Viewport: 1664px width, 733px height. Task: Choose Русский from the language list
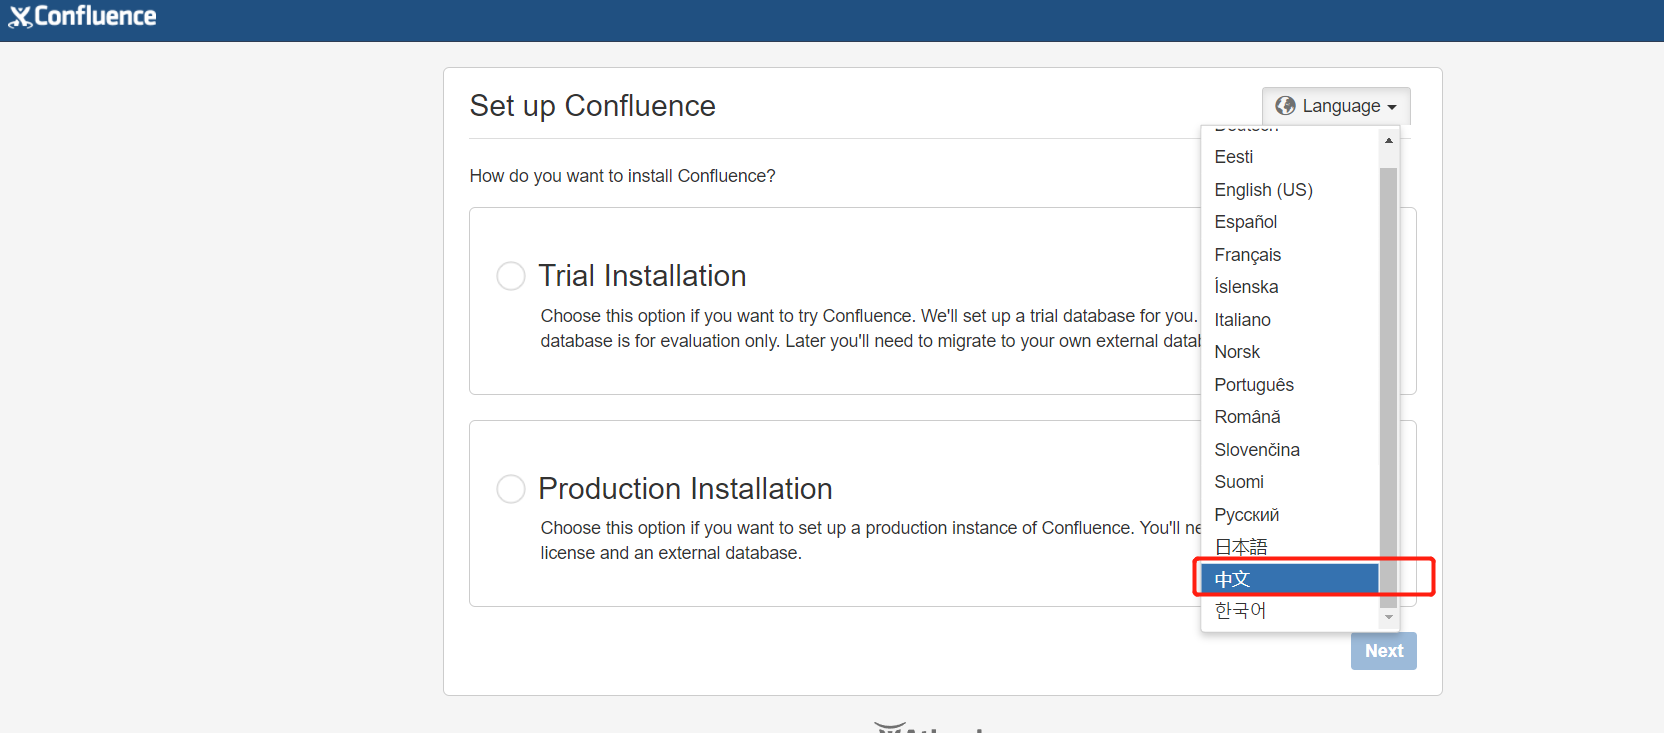coord(1290,515)
